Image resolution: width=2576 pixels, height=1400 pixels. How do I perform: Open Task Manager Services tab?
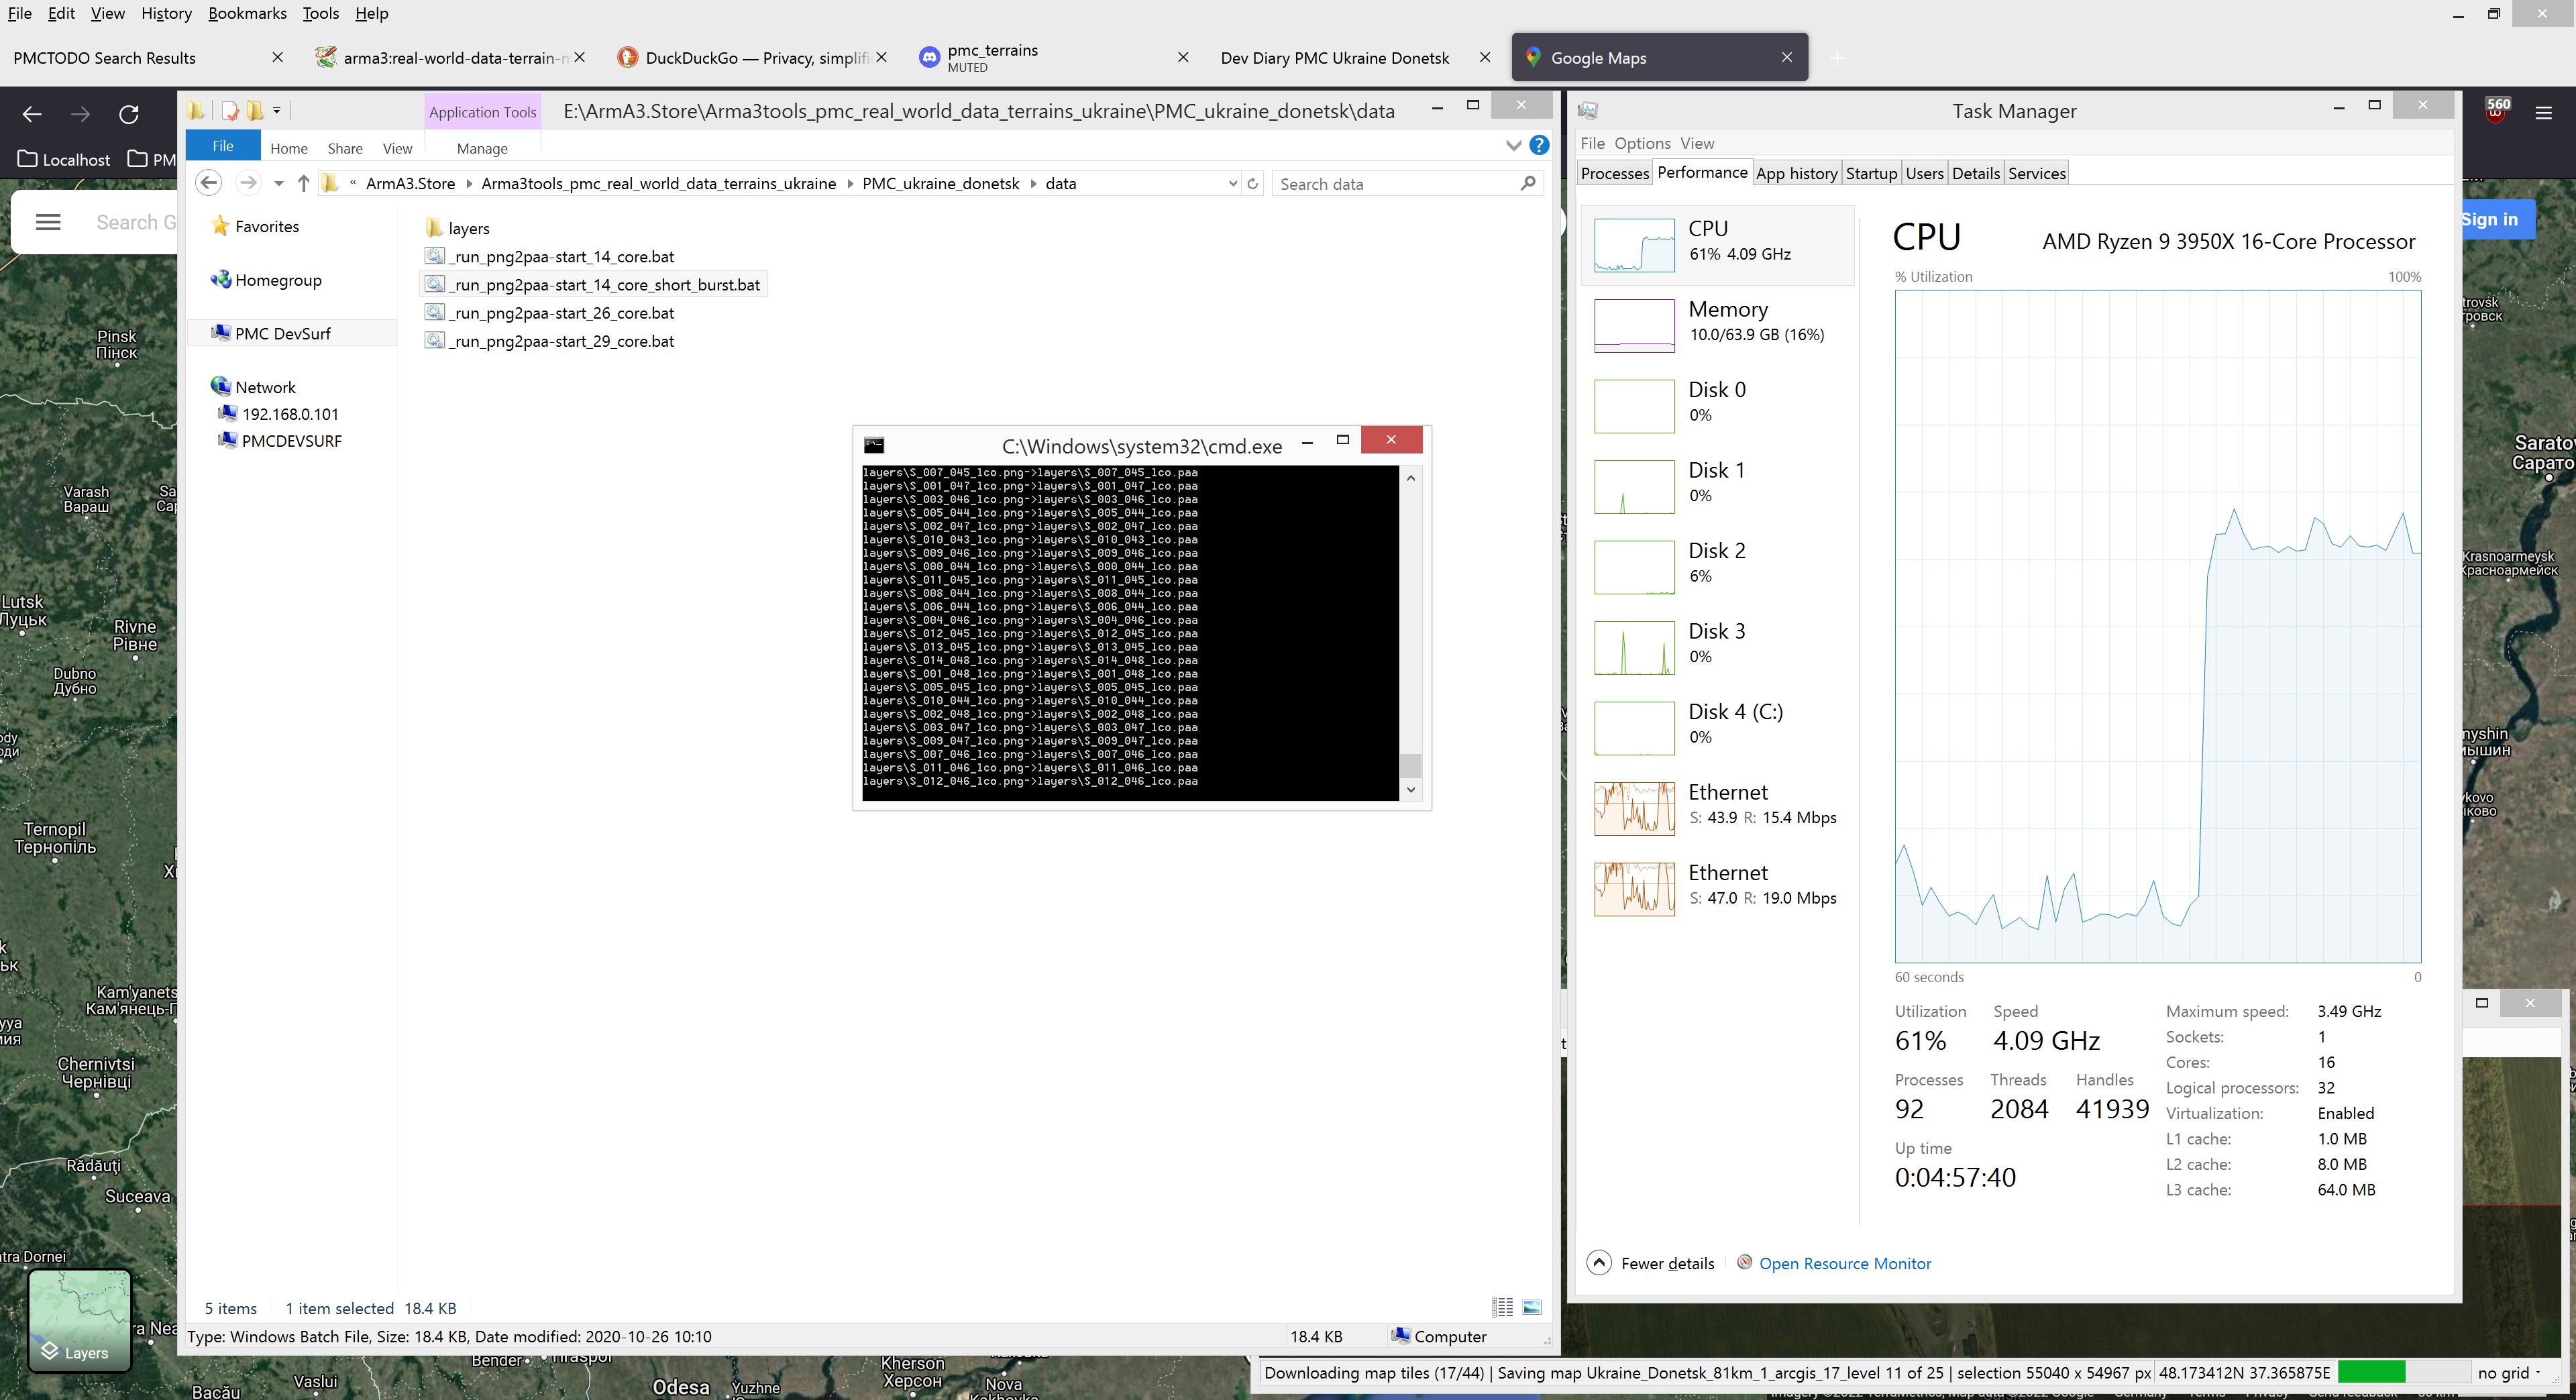point(2037,173)
